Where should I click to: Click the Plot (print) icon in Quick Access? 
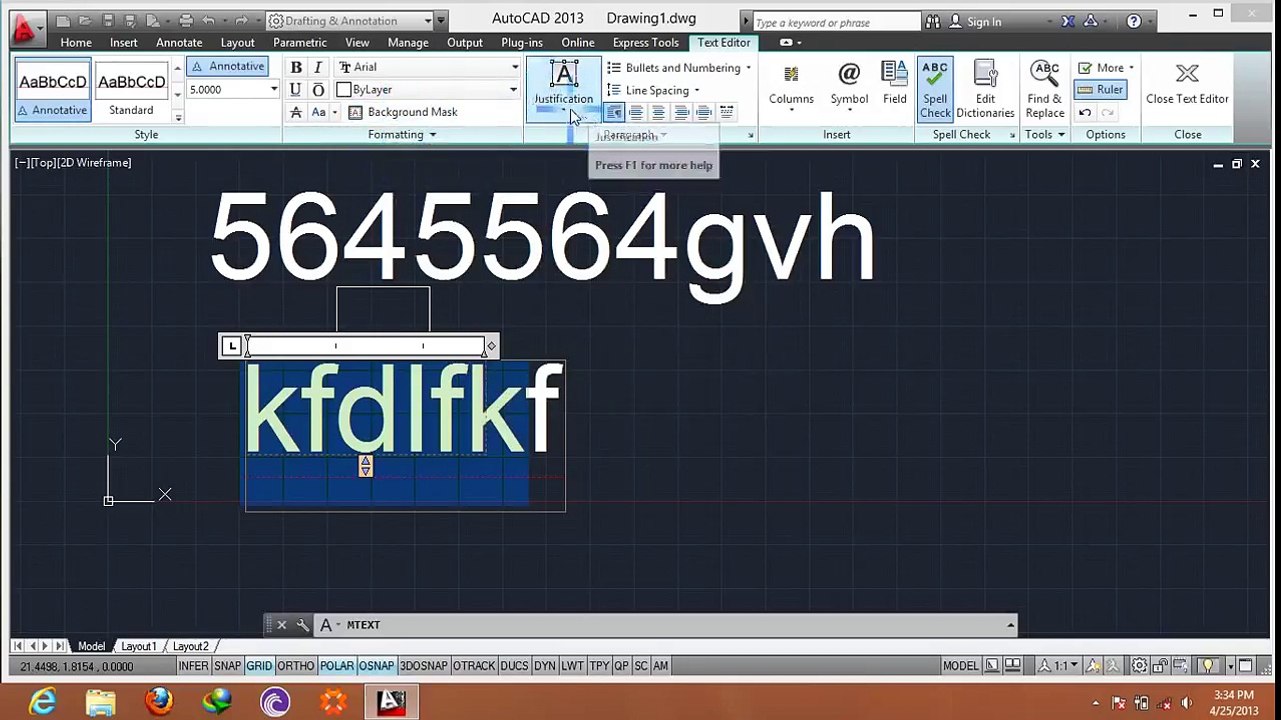click(x=186, y=21)
